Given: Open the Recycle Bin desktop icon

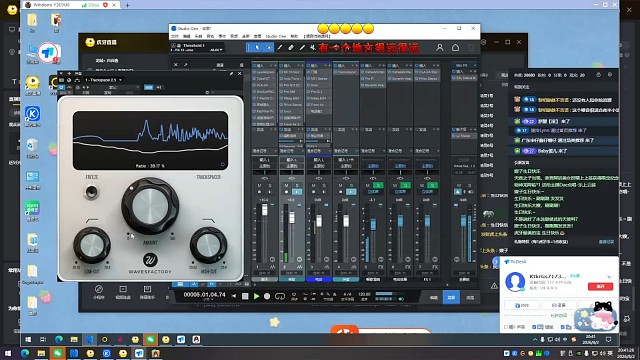Looking at the screenshot, I should point(32,145).
